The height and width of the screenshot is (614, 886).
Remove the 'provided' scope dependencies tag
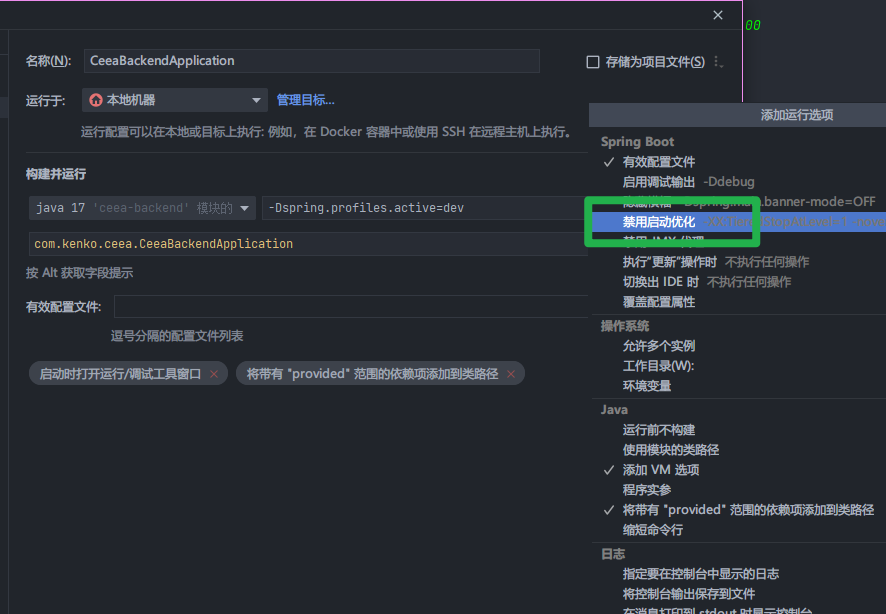click(511, 374)
